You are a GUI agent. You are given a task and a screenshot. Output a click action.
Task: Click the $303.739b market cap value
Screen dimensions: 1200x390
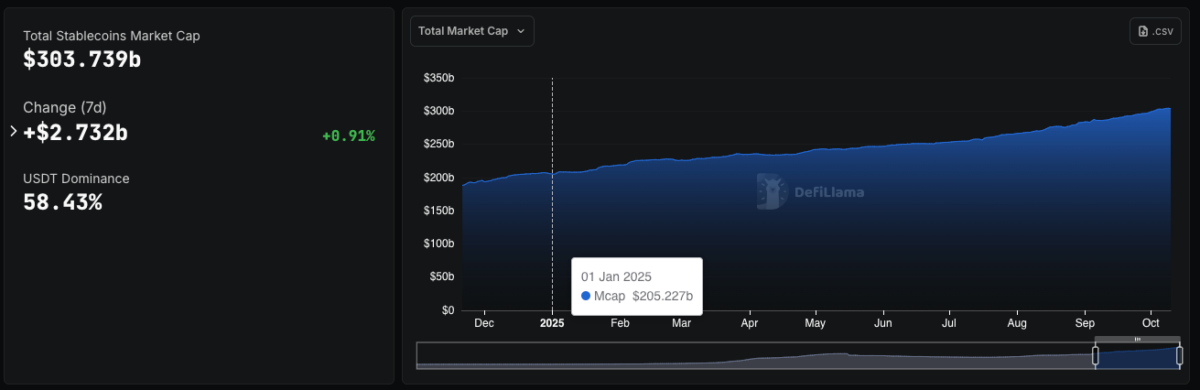(x=82, y=59)
